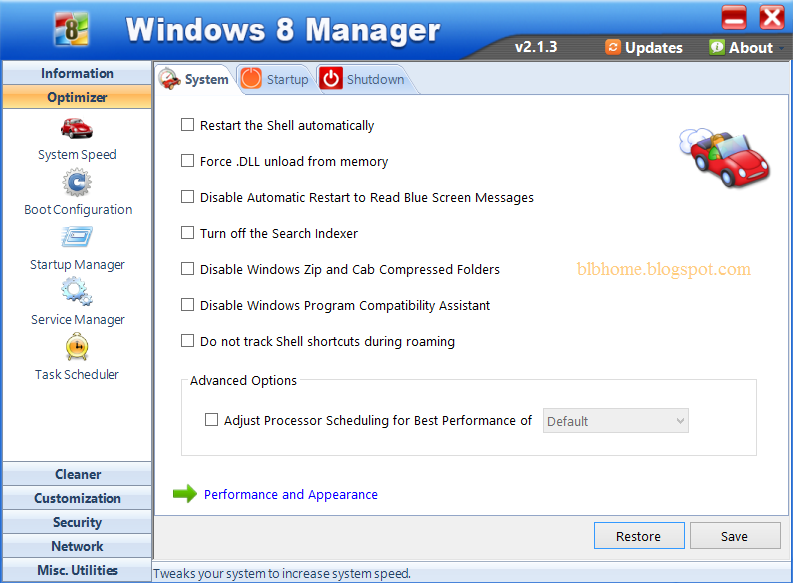Click the Task Scheduler label
This screenshot has height=583, width=793.
click(x=77, y=374)
